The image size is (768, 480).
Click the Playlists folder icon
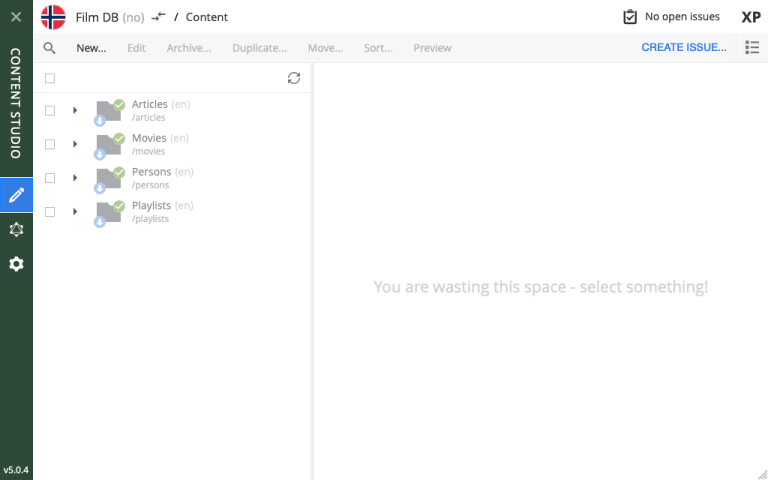(109, 213)
